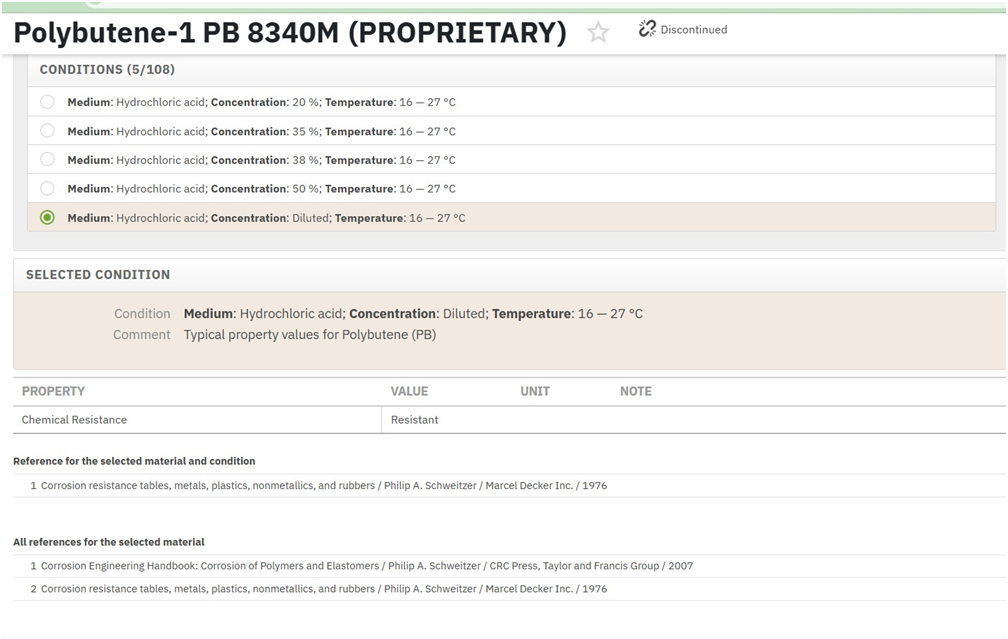Click the Discontinued status label
Screen dimensions: 1008x639
pyautogui.click(x=694, y=30)
